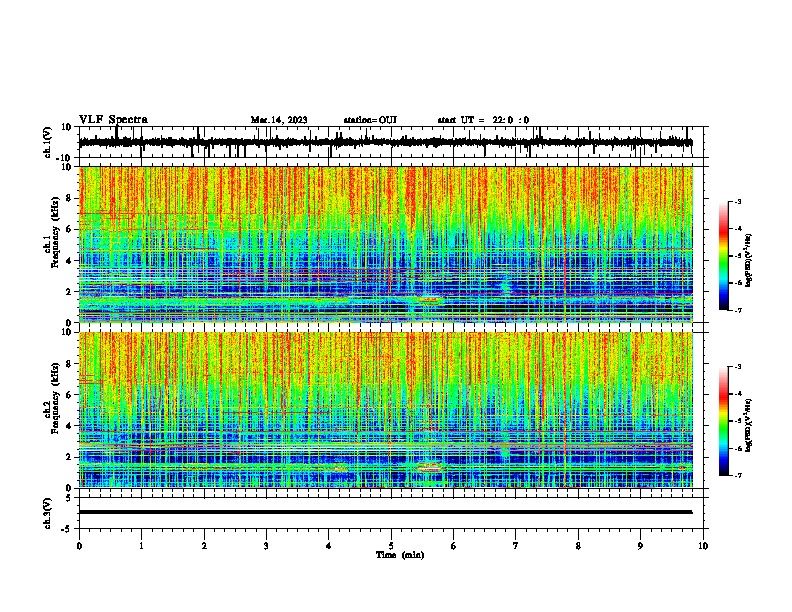Click the ch.2 spectrogram 4 kHz tick label
Viewport: 792px width, 612px height.
point(70,426)
